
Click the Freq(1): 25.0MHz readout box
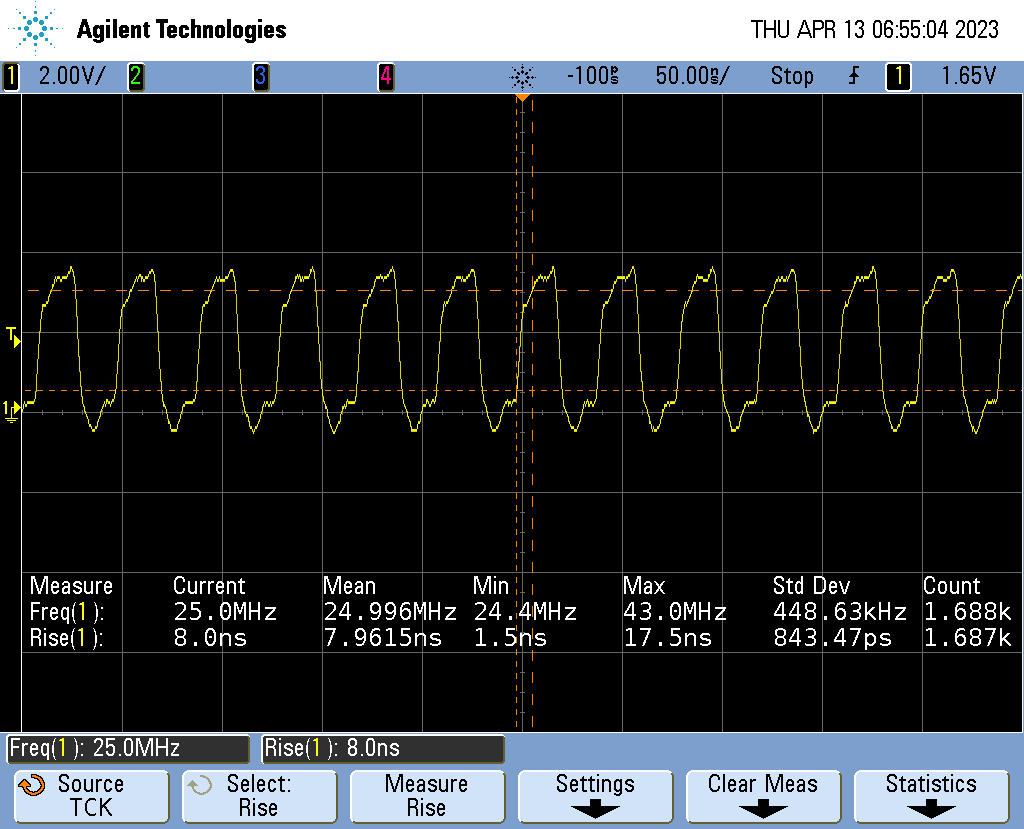128,748
